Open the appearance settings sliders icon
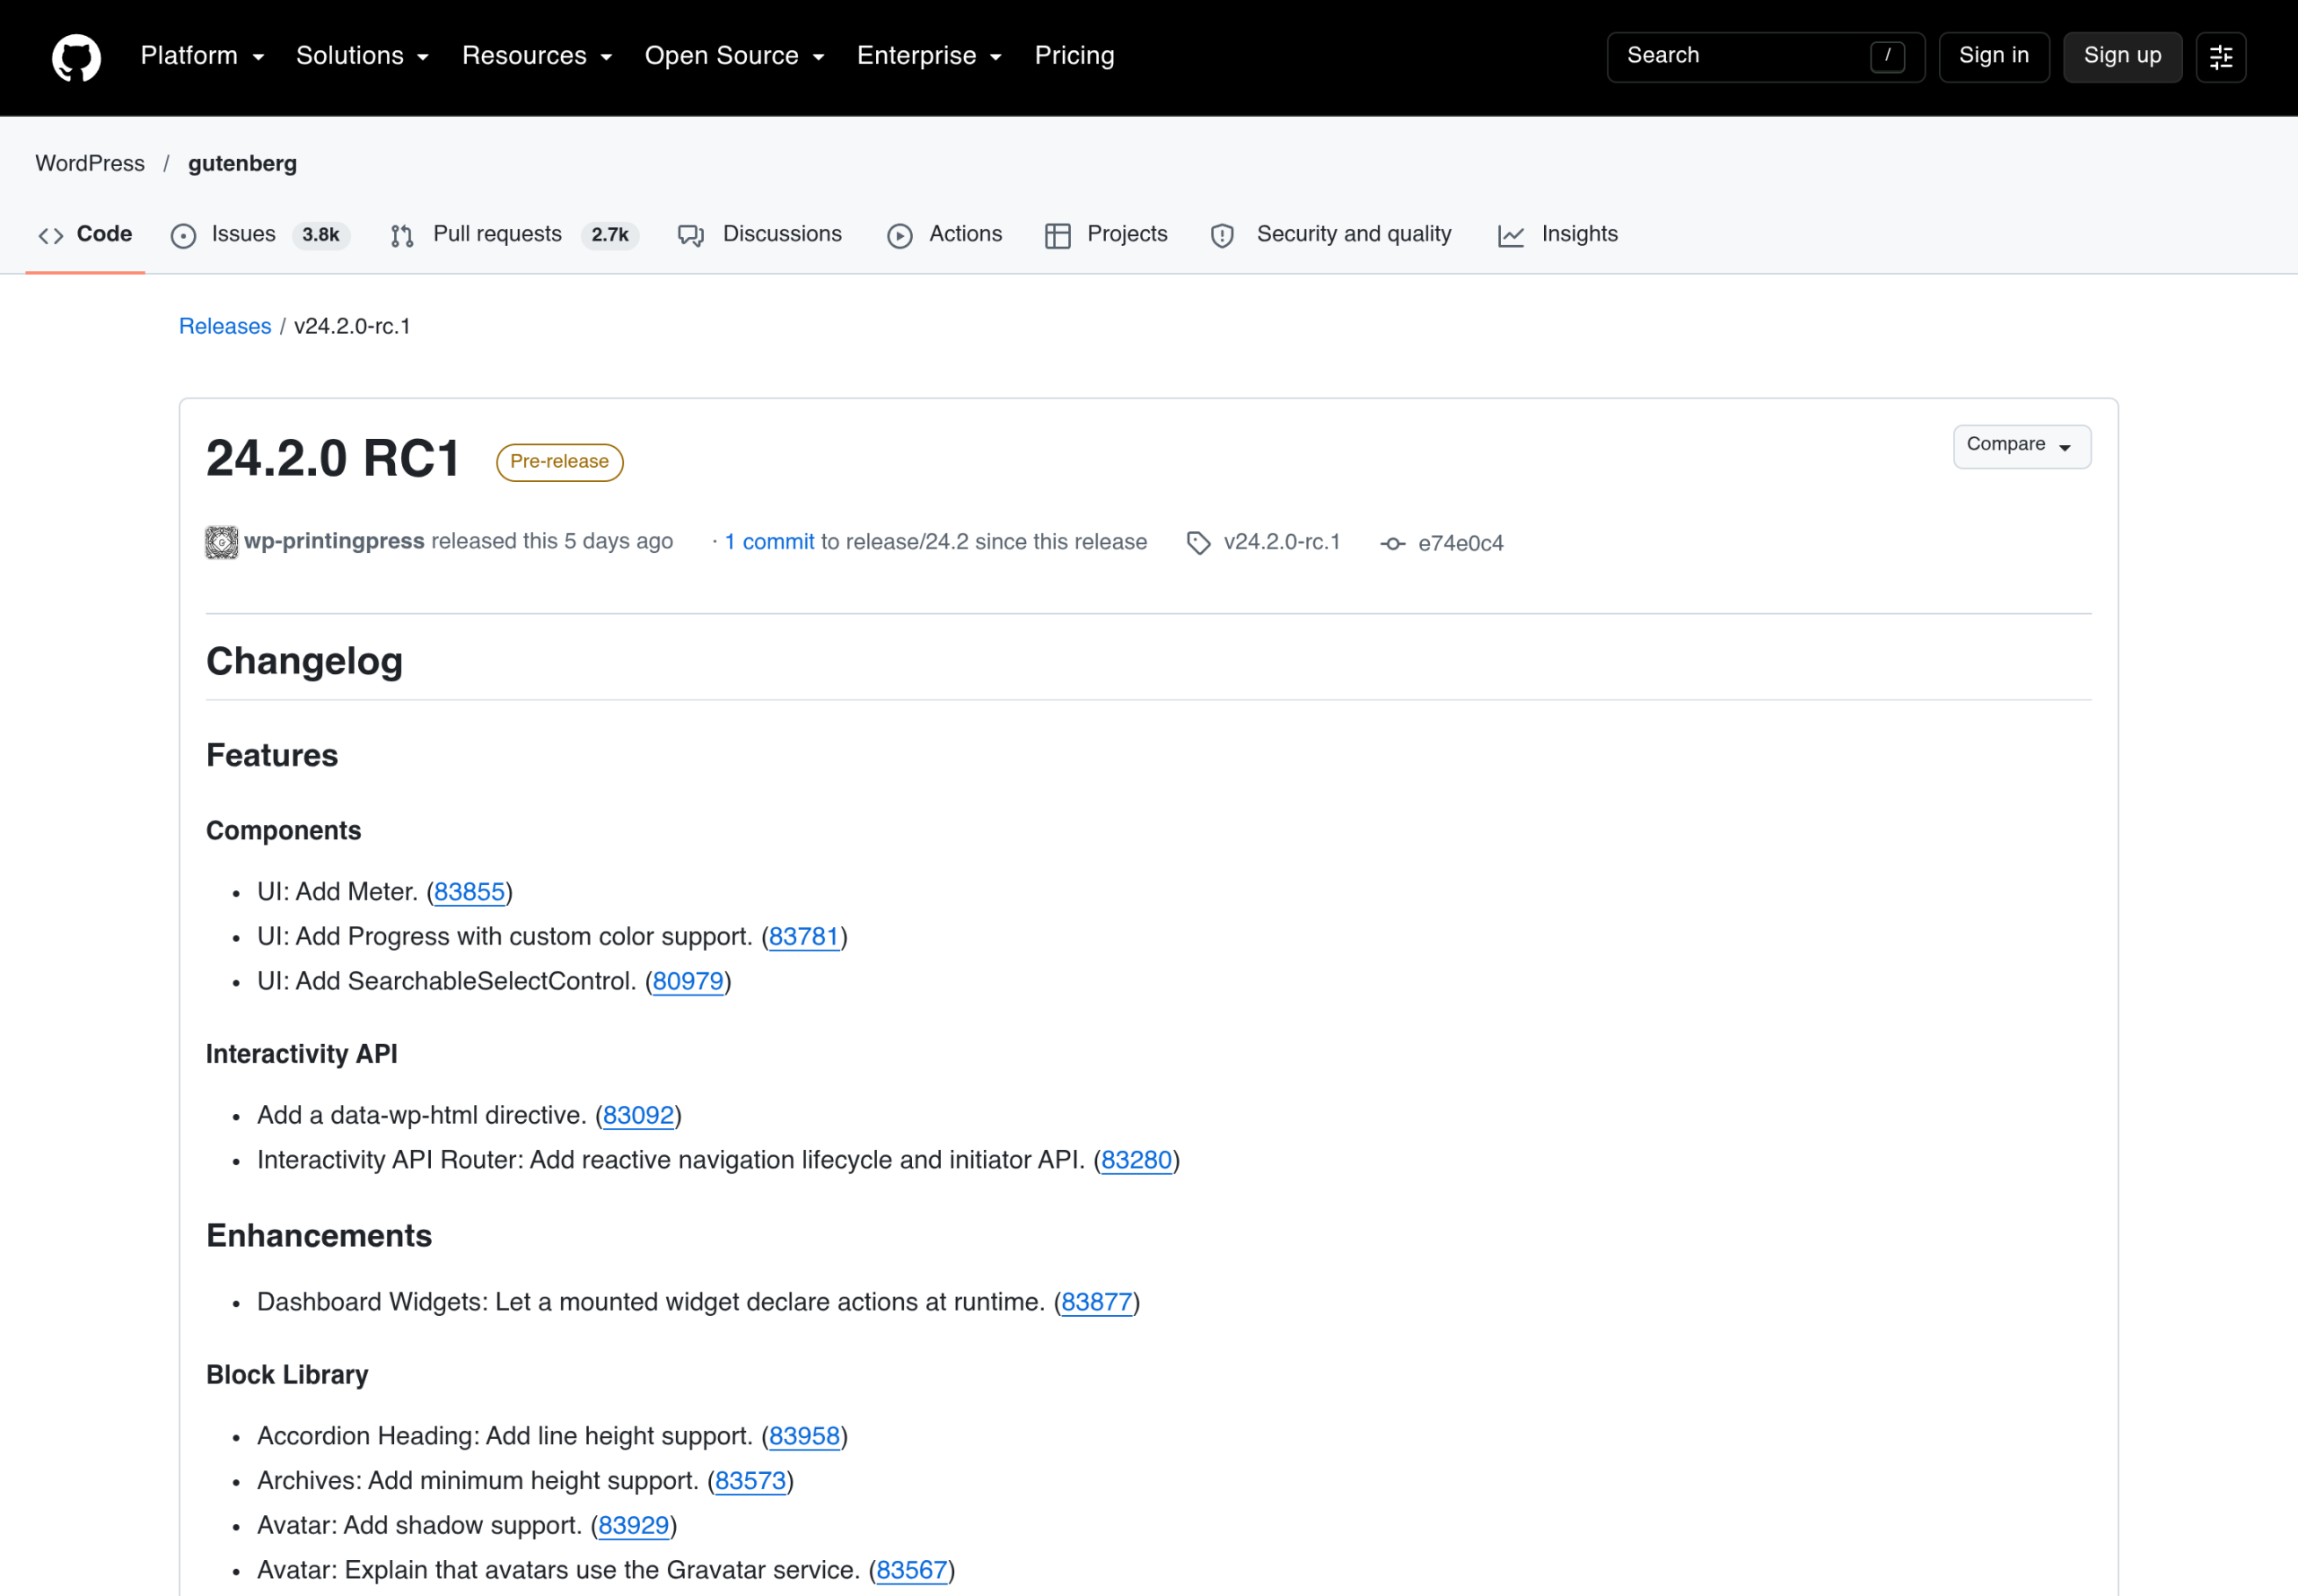 2221,57
